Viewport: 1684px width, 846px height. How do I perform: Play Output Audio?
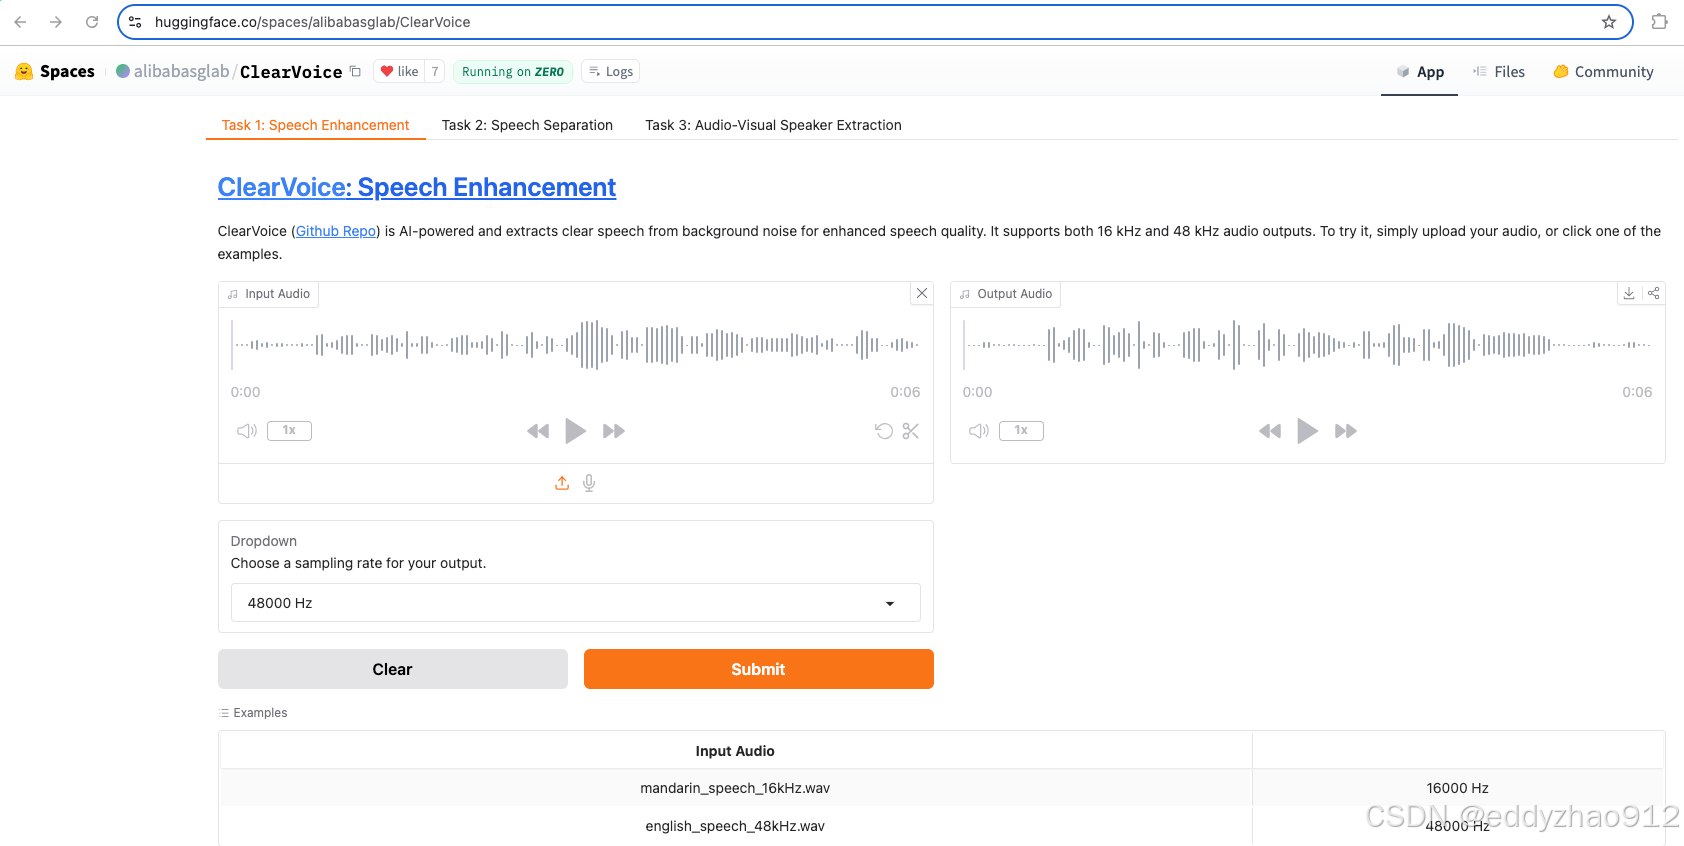(x=1308, y=431)
